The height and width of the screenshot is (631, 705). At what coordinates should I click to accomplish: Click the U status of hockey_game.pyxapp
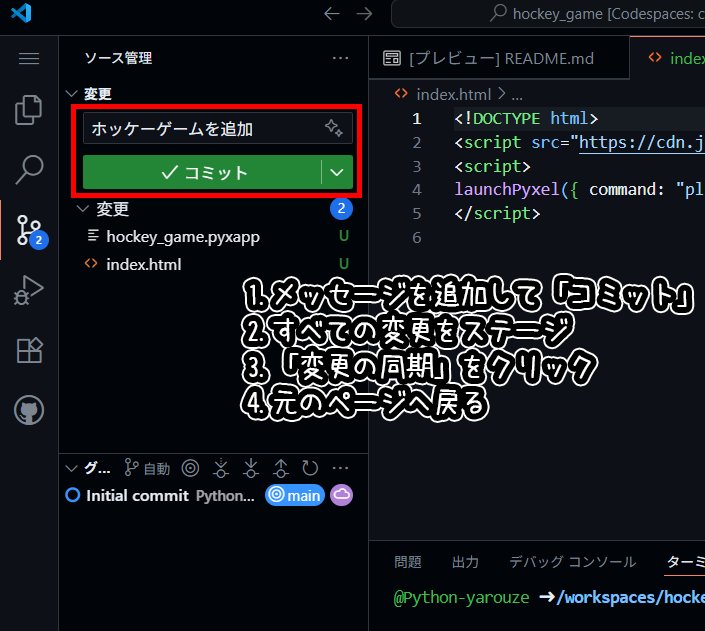pos(344,236)
